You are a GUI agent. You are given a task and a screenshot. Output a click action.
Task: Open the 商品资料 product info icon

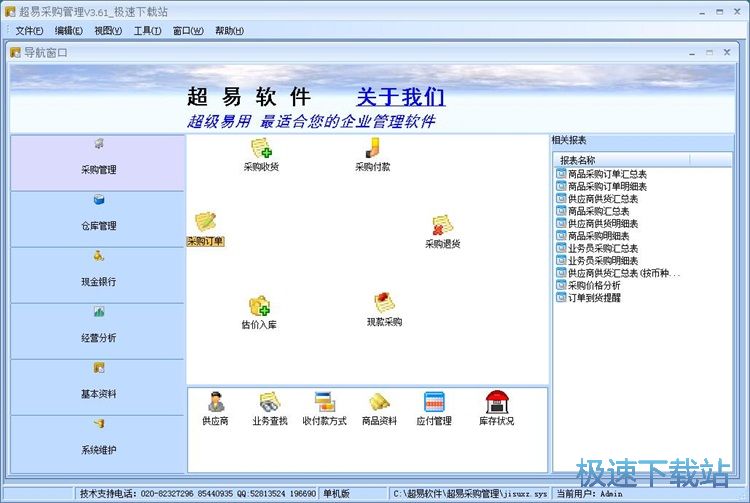(379, 409)
